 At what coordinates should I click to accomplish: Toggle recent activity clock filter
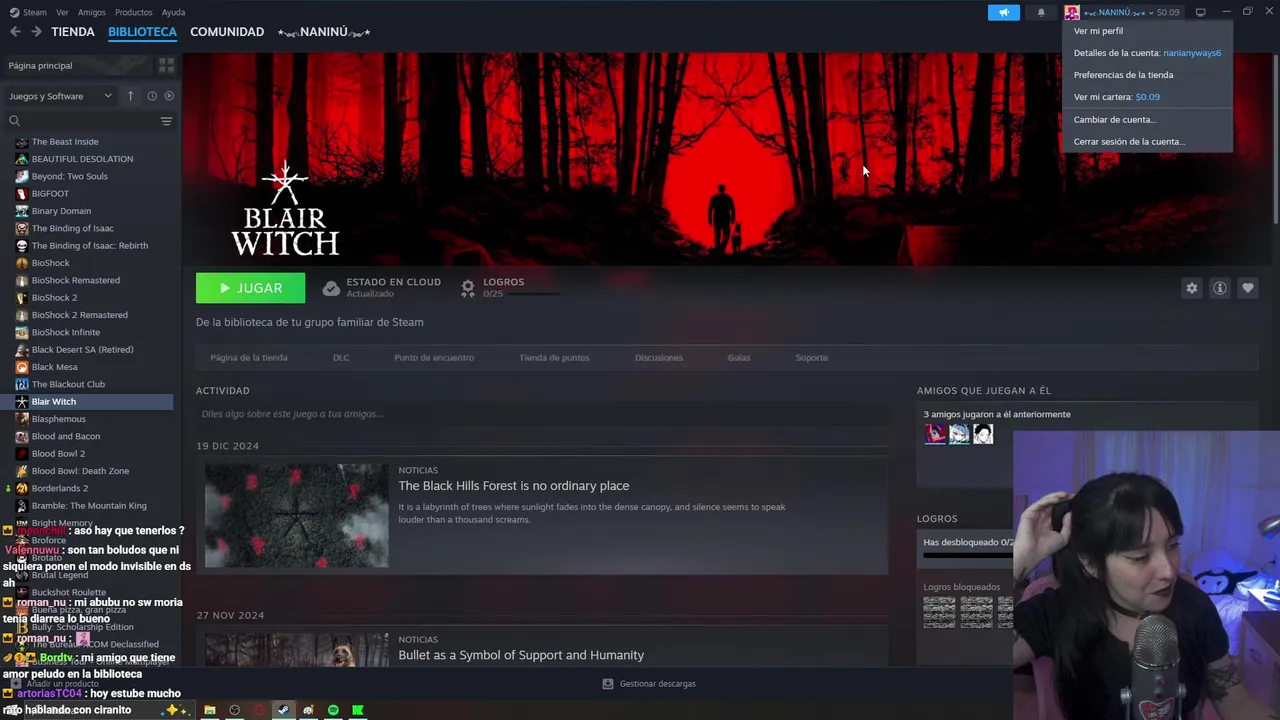click(x=152, y=96)
